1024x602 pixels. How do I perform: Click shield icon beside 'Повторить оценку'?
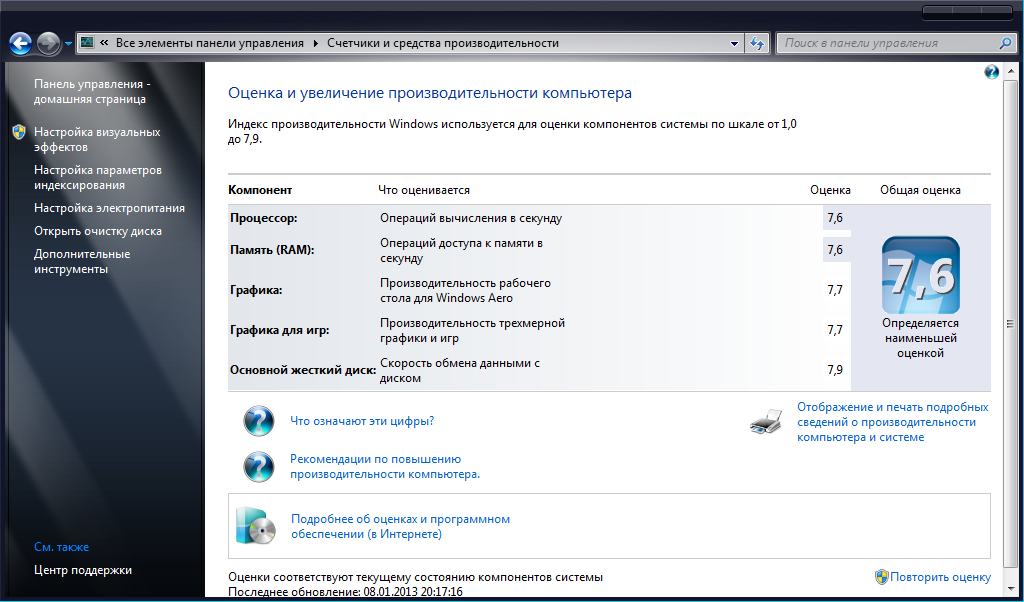tap(882, 577)
